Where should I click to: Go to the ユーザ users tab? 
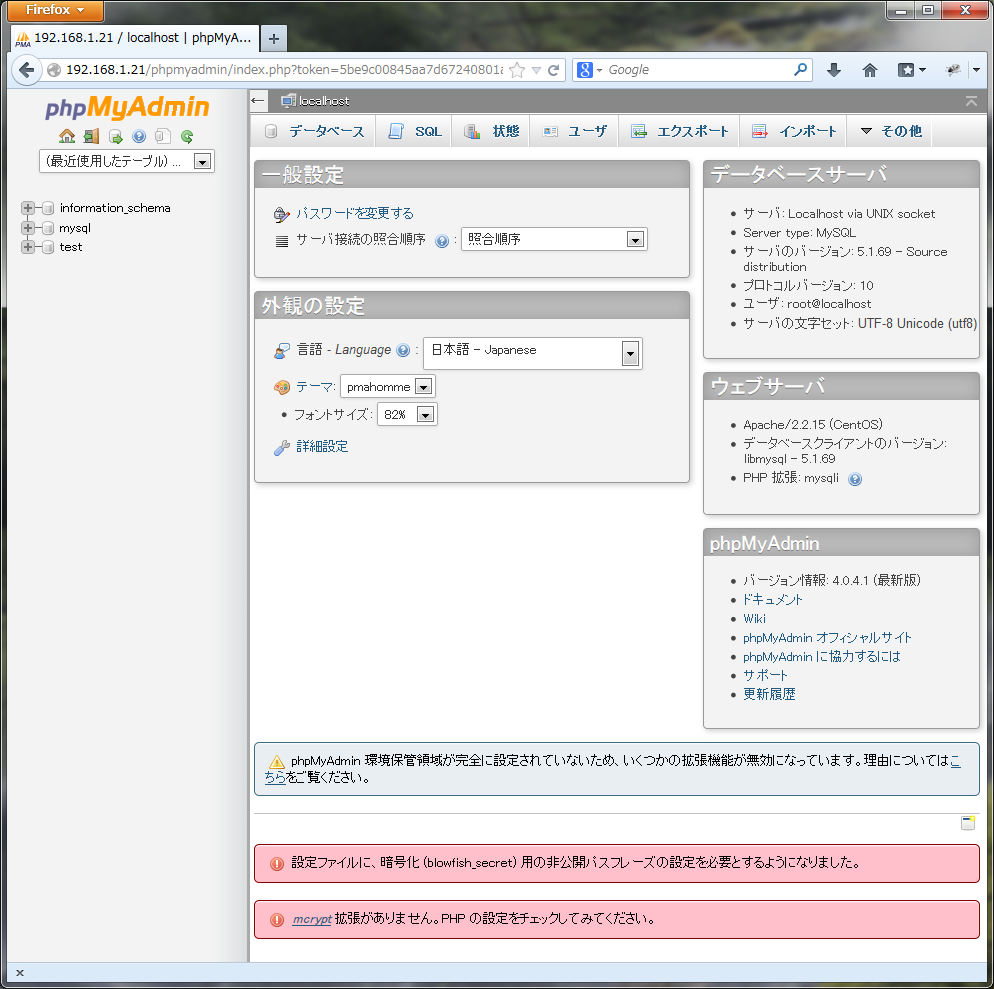click(574, 131)
